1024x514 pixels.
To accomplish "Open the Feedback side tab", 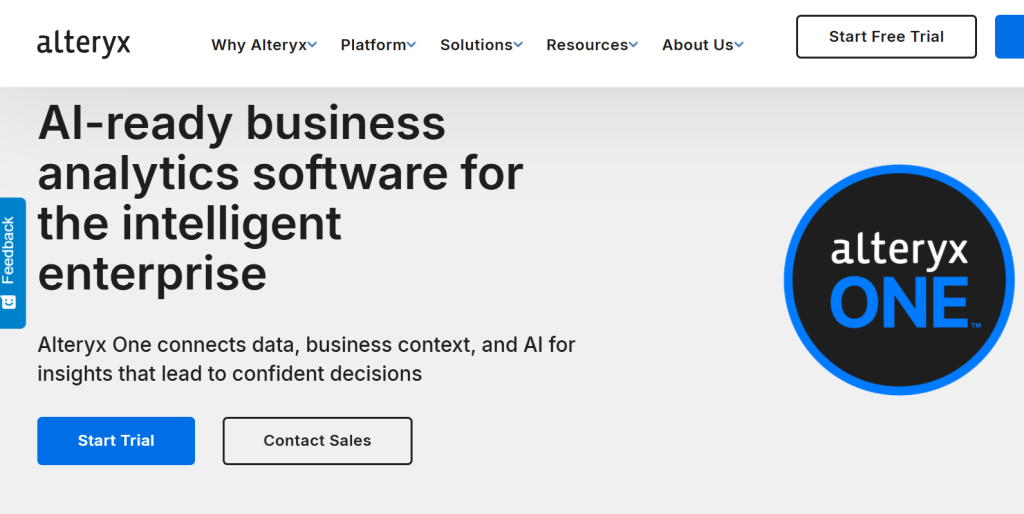I will point(10,252).
